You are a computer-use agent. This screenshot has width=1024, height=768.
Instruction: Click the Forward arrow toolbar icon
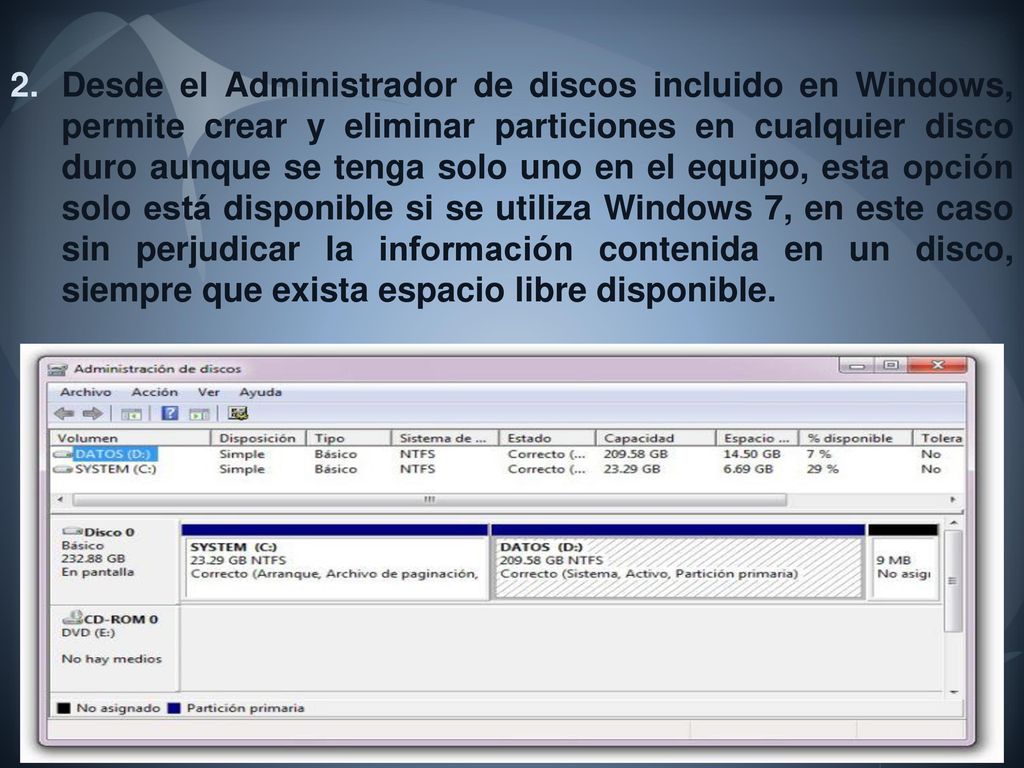tap(92, 413)
